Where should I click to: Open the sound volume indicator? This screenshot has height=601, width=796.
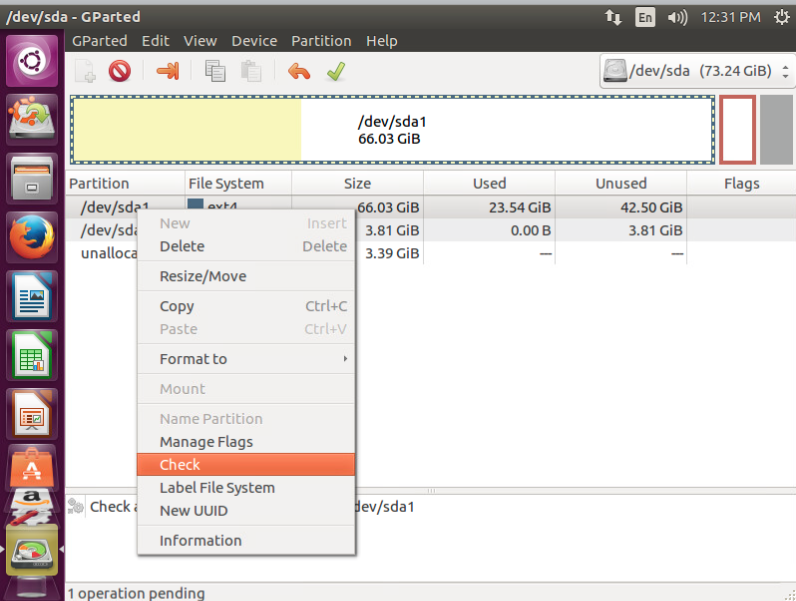[678, 18]
